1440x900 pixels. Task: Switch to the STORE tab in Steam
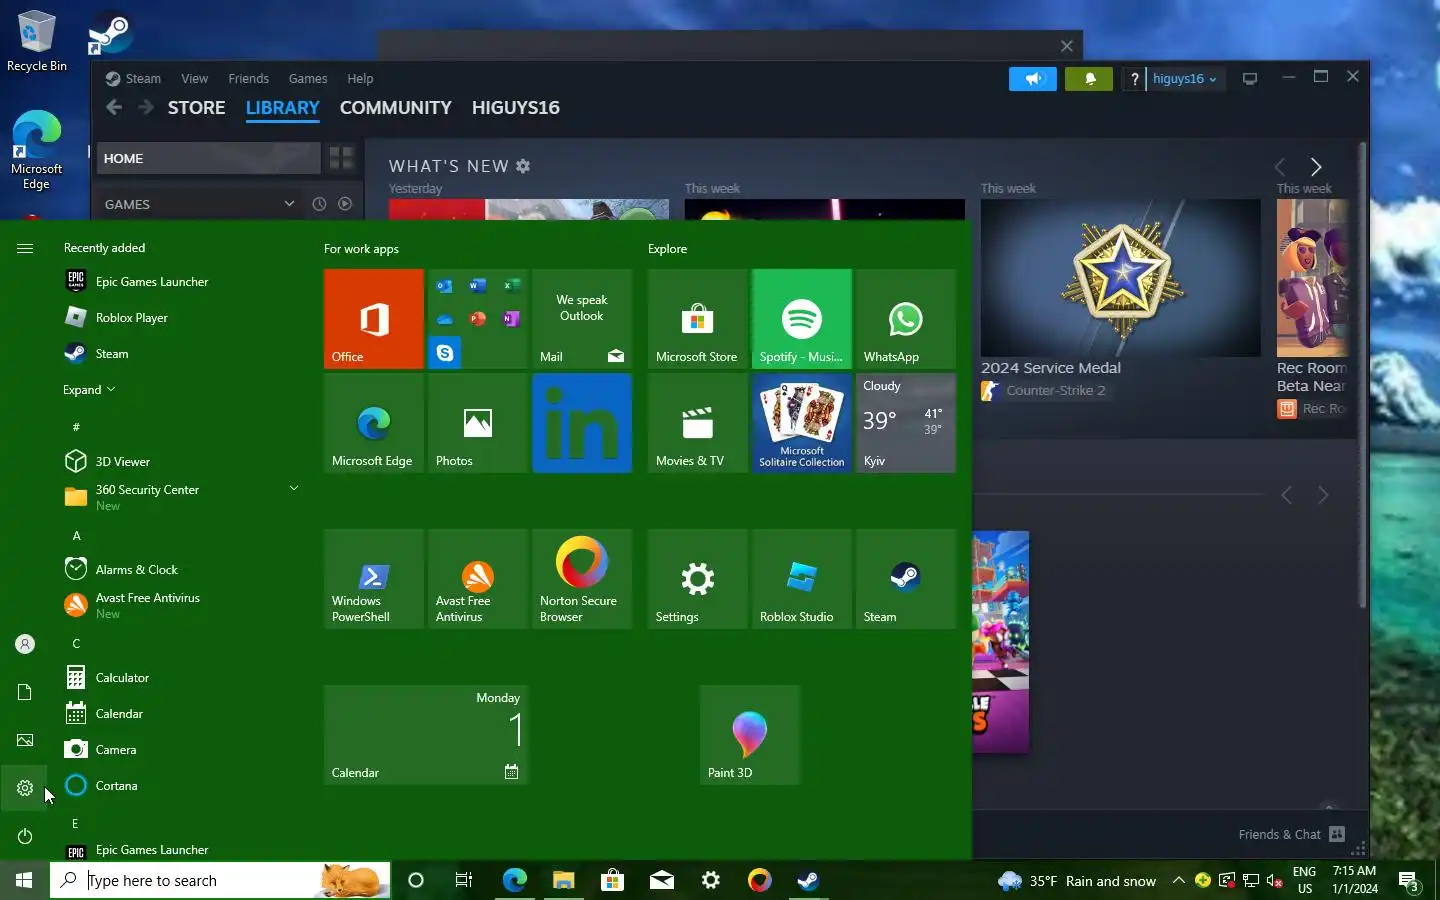click(196, 108)
